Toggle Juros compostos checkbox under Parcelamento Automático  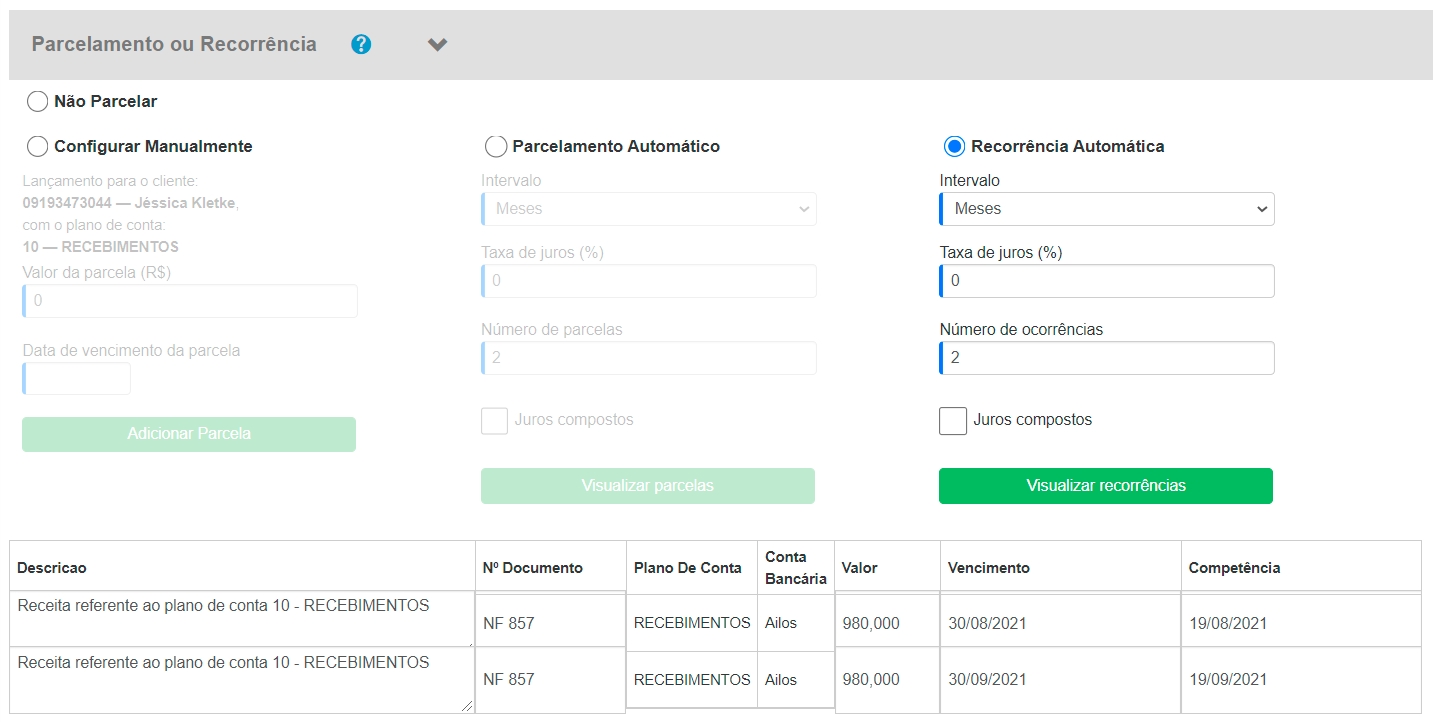coord(495,421)
